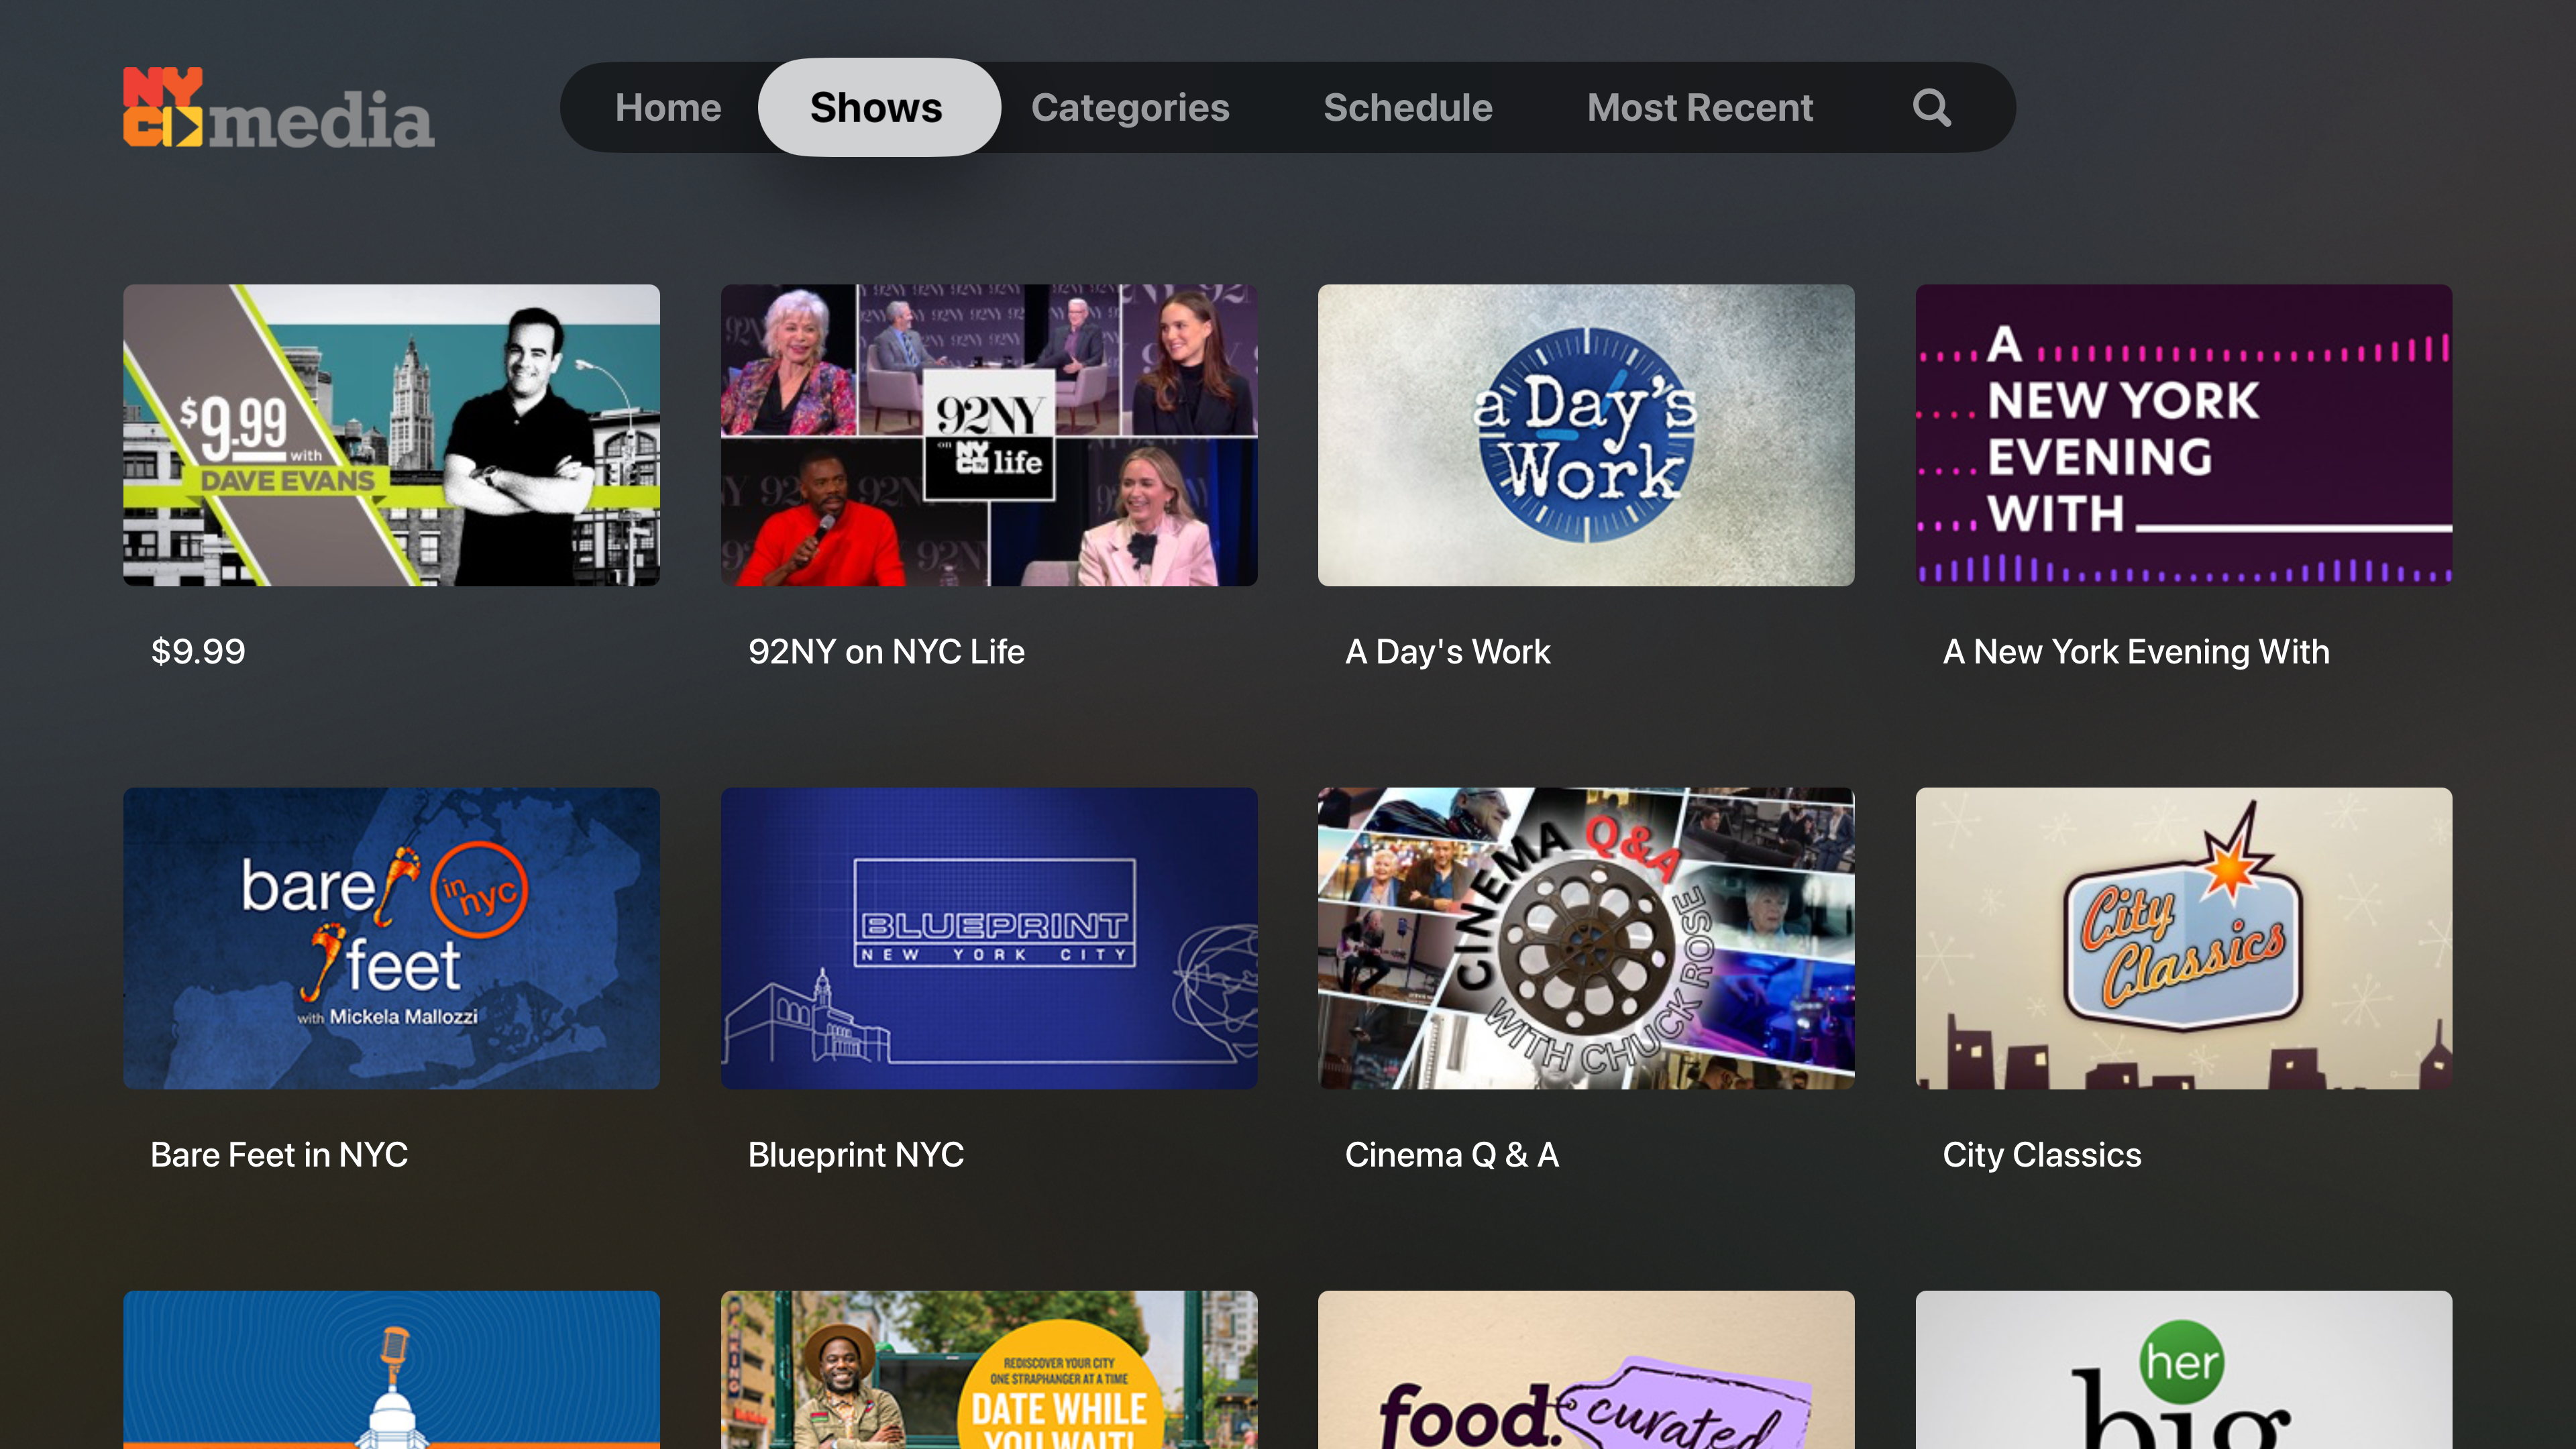Select the Food Curated show thumbnail
The width and height of the screenshot is (2576, 1449).
point(1586,1370)
